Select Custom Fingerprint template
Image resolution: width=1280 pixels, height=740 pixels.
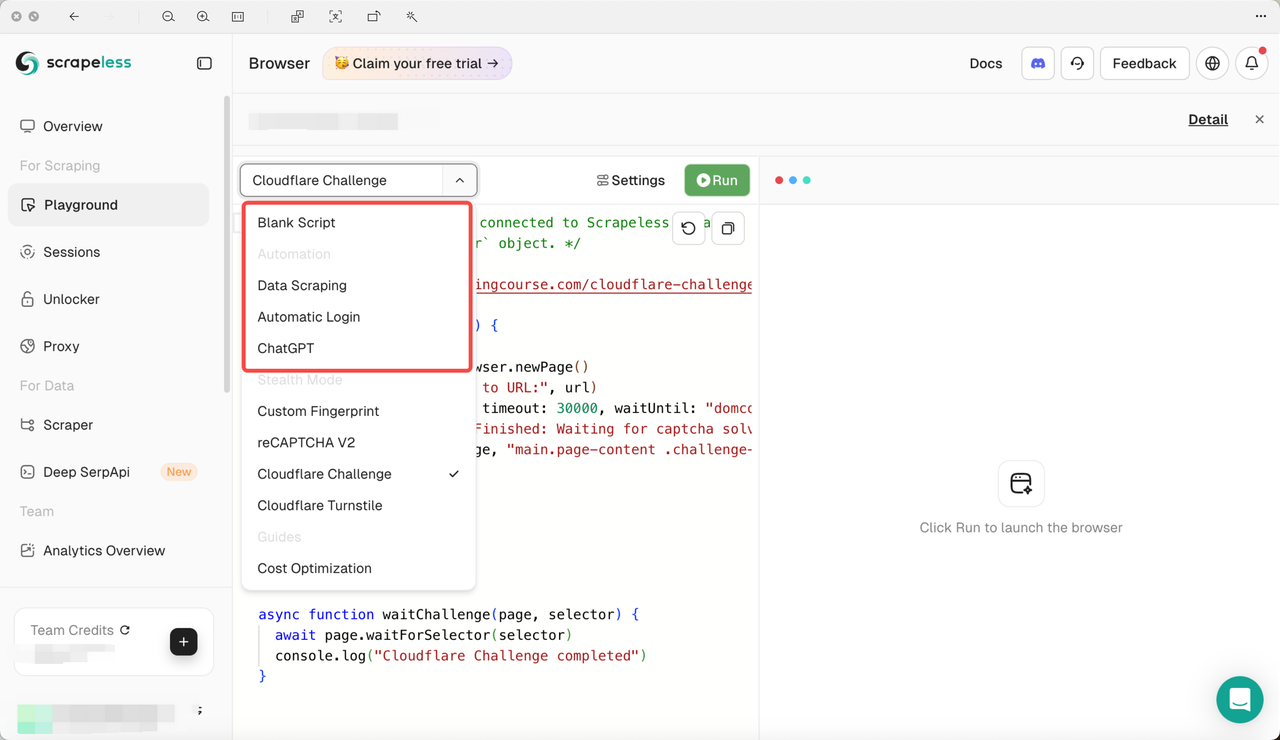point(358,412)
